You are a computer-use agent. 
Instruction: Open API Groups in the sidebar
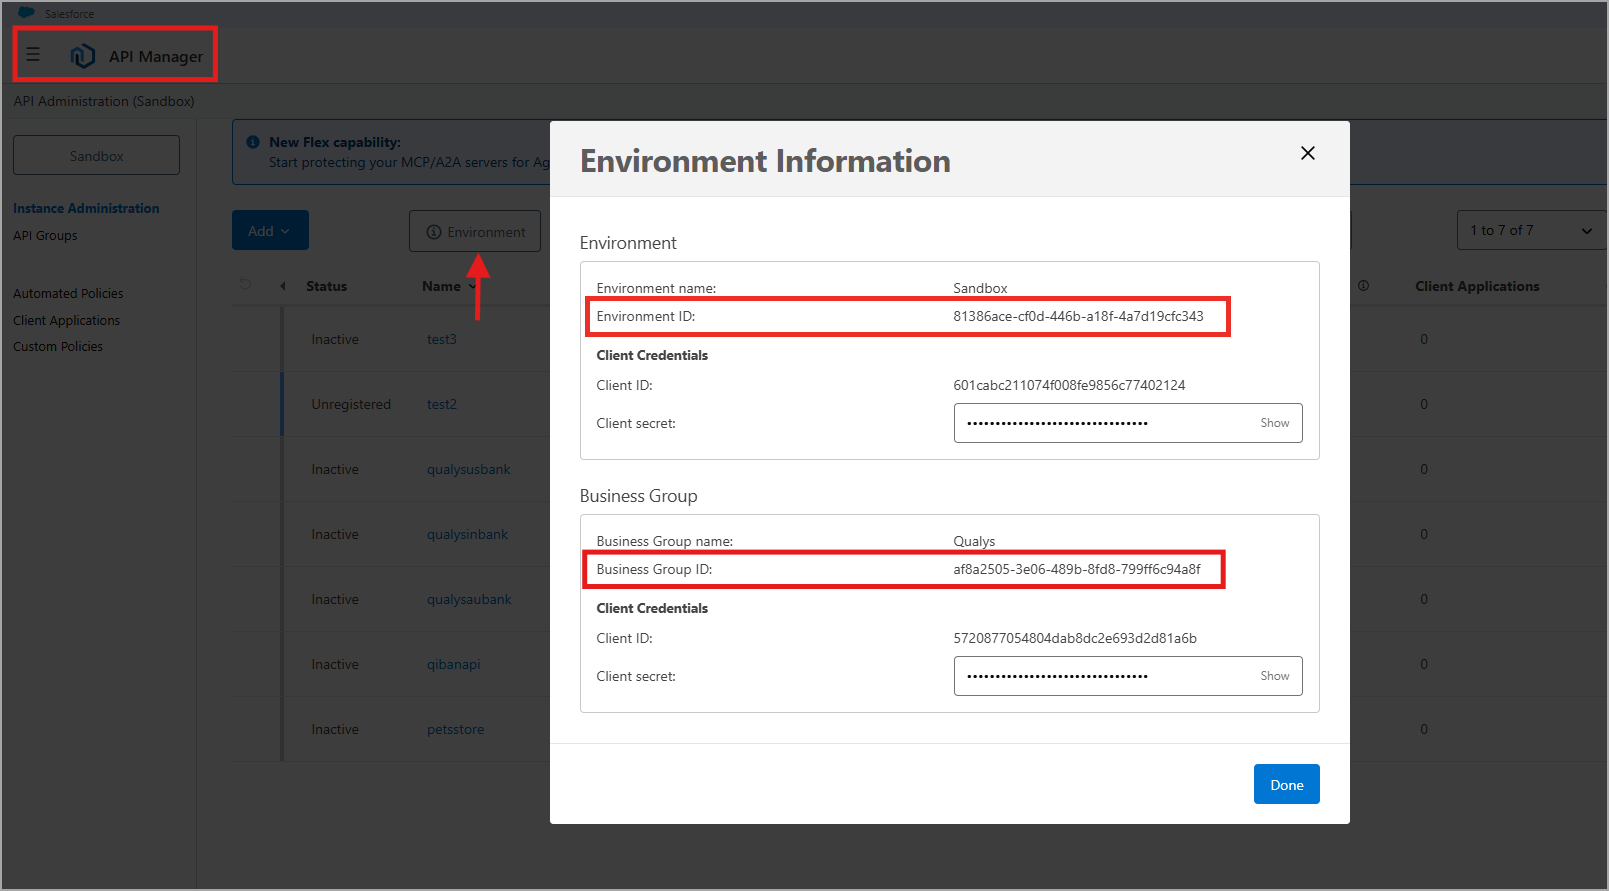pyautogui.click(x=45, y=236)
